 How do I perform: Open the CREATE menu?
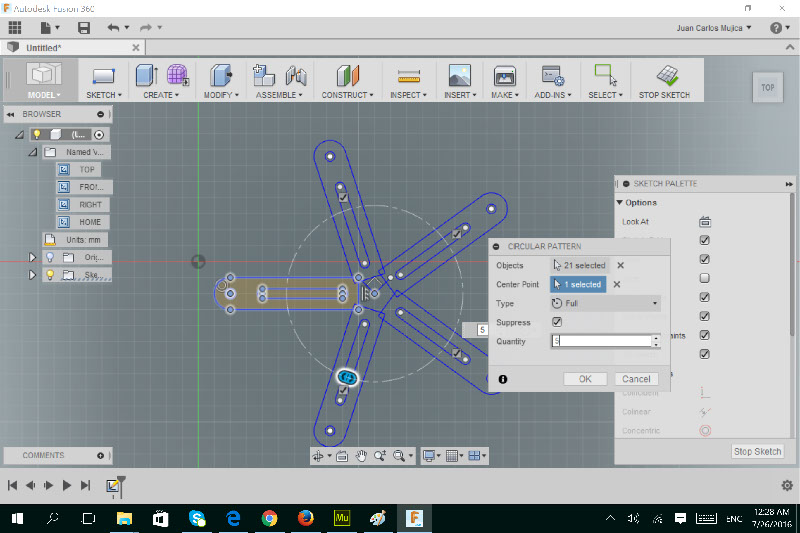click(x=161, y=95)
